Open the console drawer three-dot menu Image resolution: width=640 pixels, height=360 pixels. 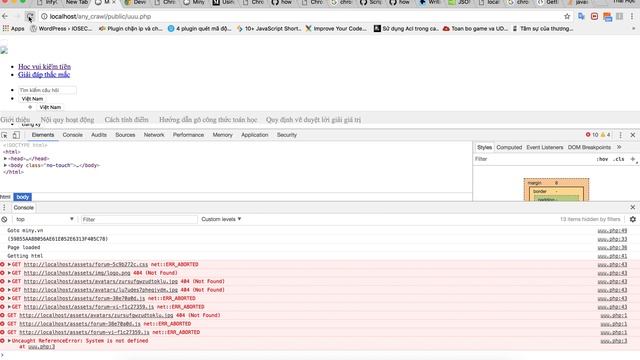tap(4, 207)
